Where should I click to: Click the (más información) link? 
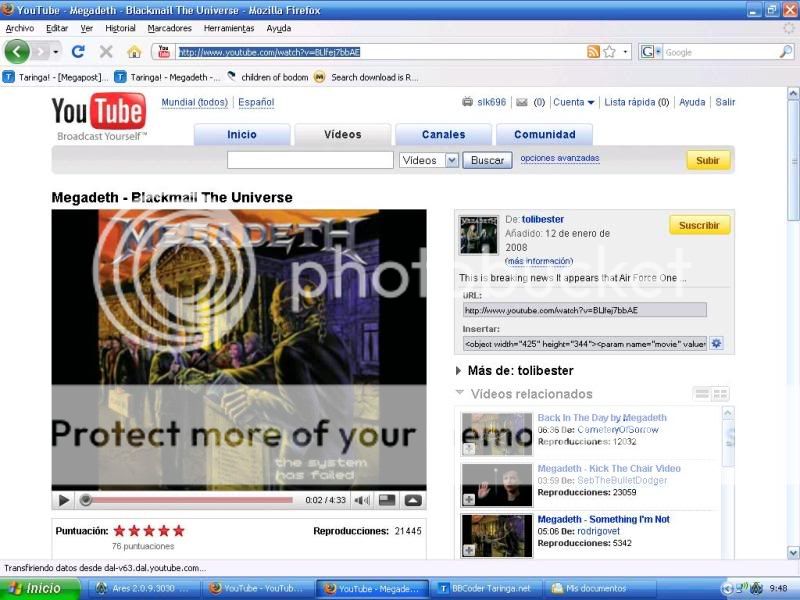[539, 261]
